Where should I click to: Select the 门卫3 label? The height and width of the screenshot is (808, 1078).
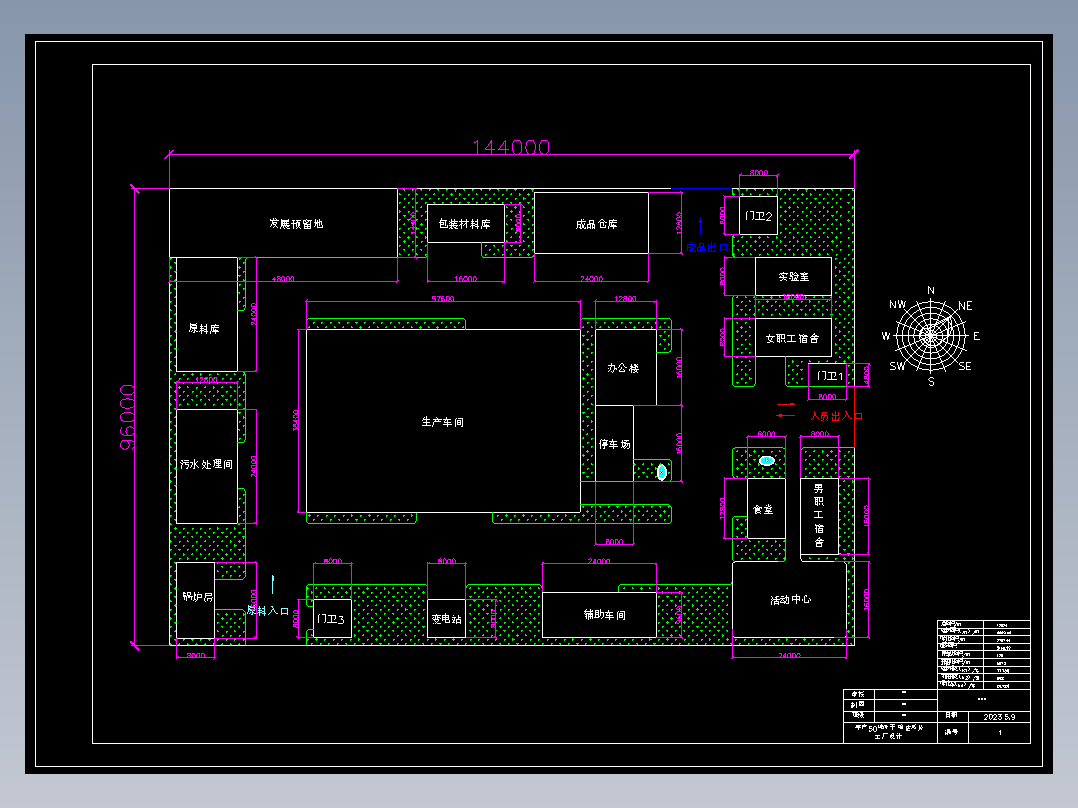tap(330, 619)
